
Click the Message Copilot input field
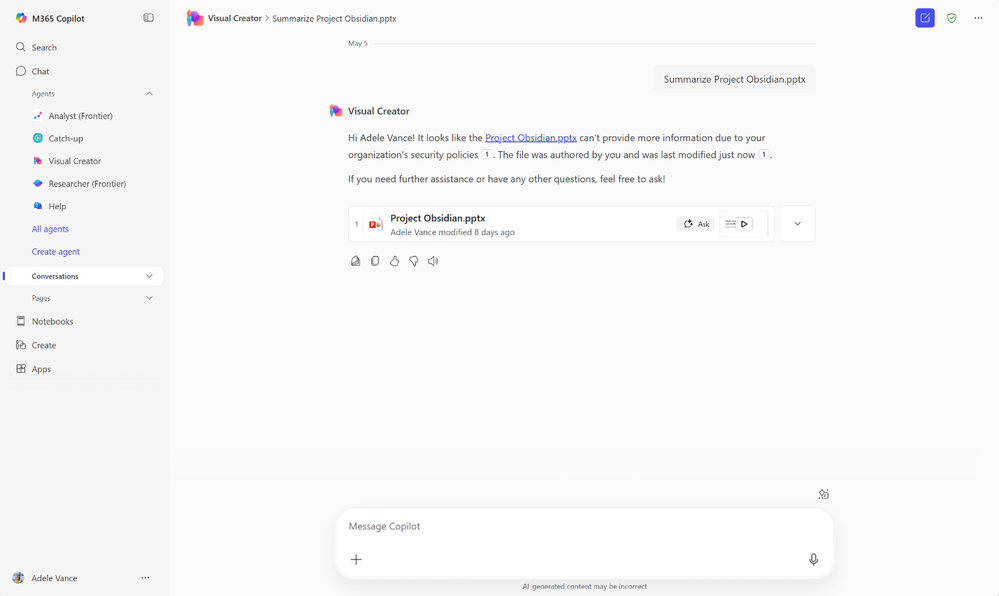[x=584, y=526]
